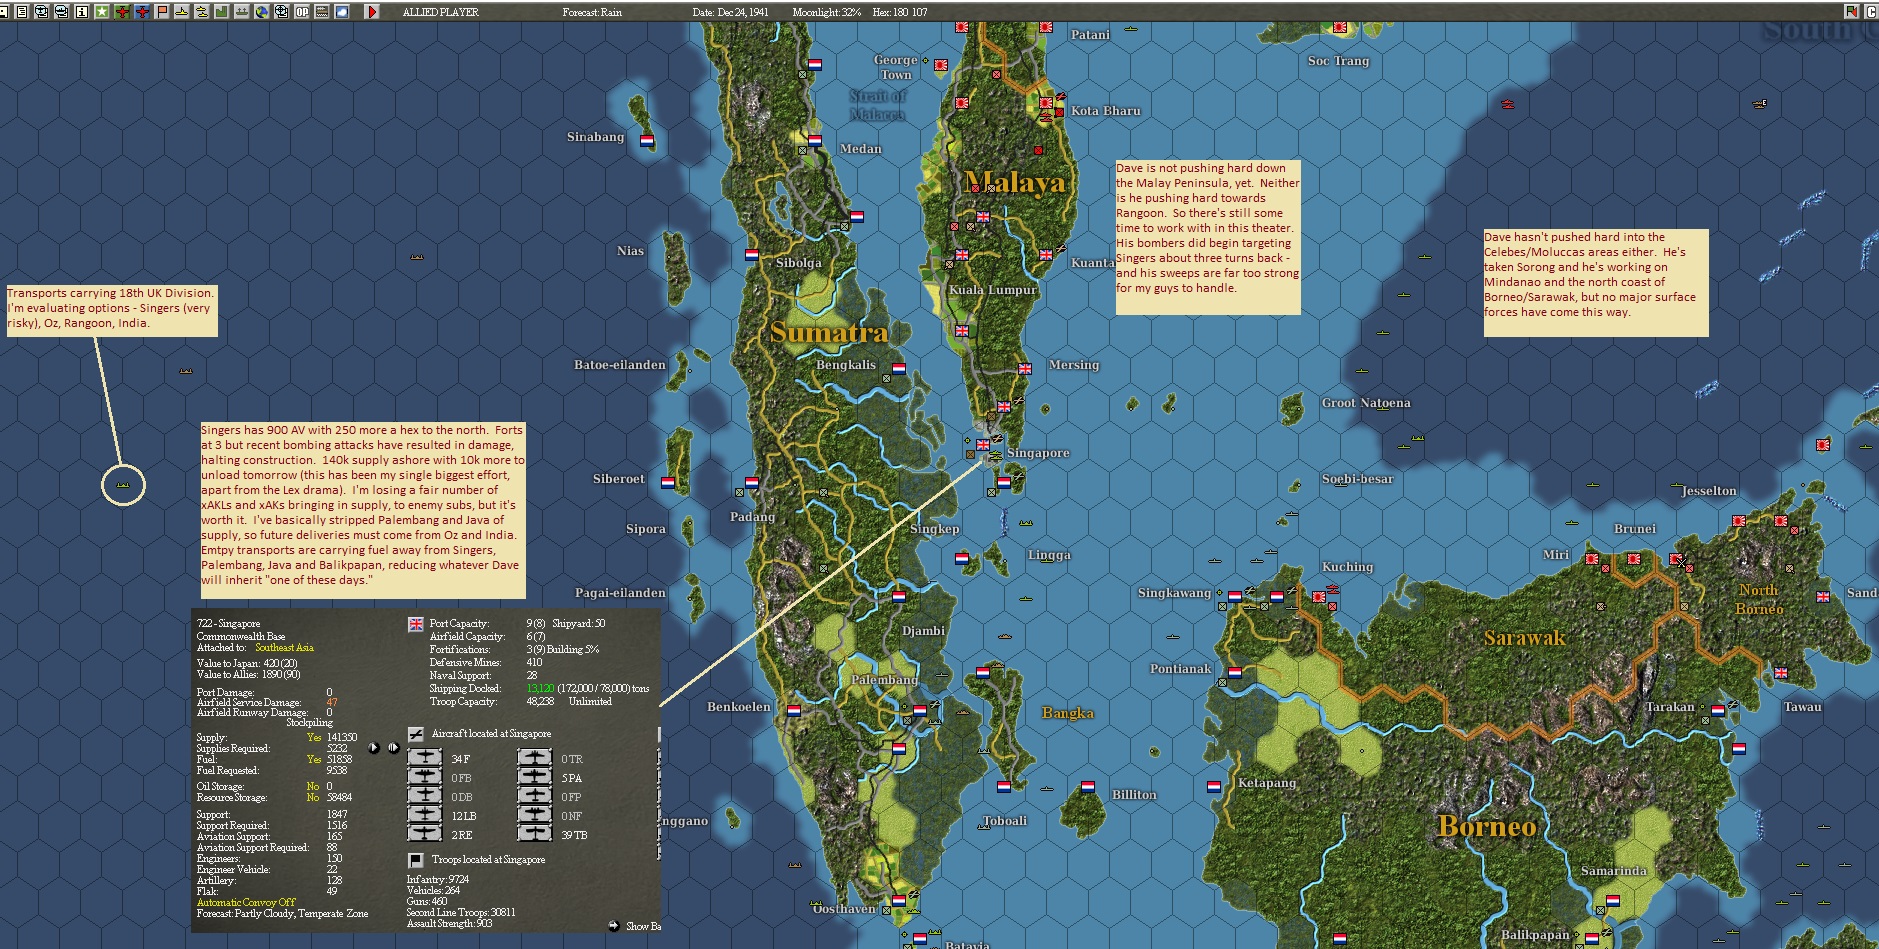Click the OP operations report icon
1879x949 pixels.
[301, 11]
